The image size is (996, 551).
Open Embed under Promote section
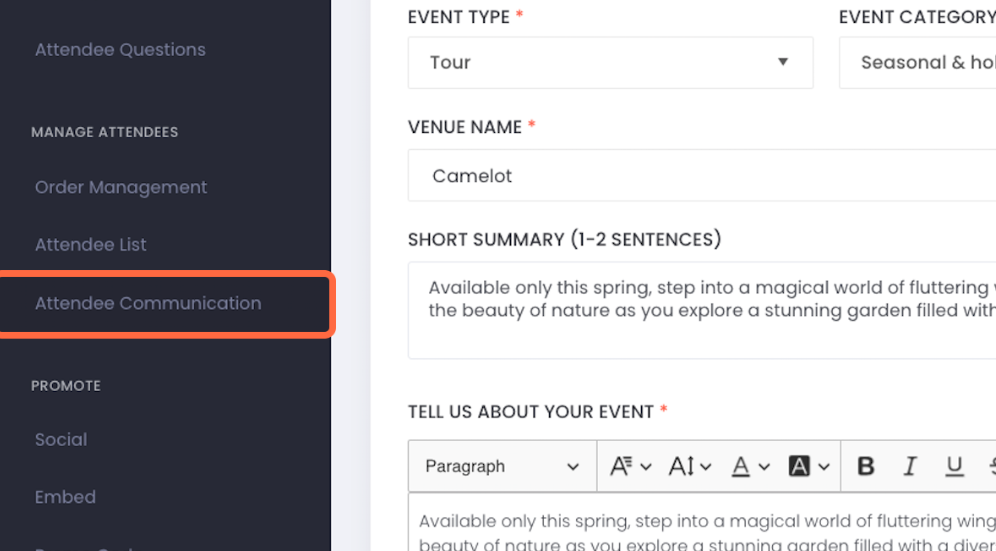[65, 497]
